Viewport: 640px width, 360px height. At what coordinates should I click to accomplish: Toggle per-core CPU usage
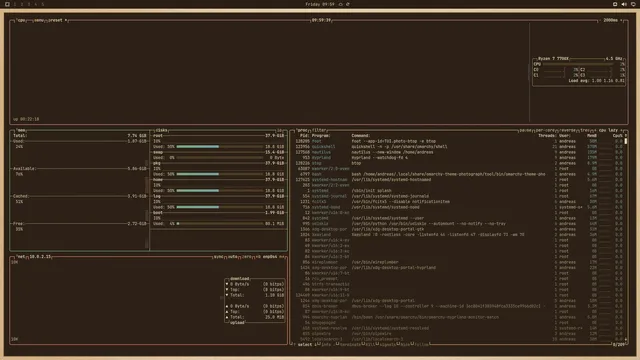545,130
